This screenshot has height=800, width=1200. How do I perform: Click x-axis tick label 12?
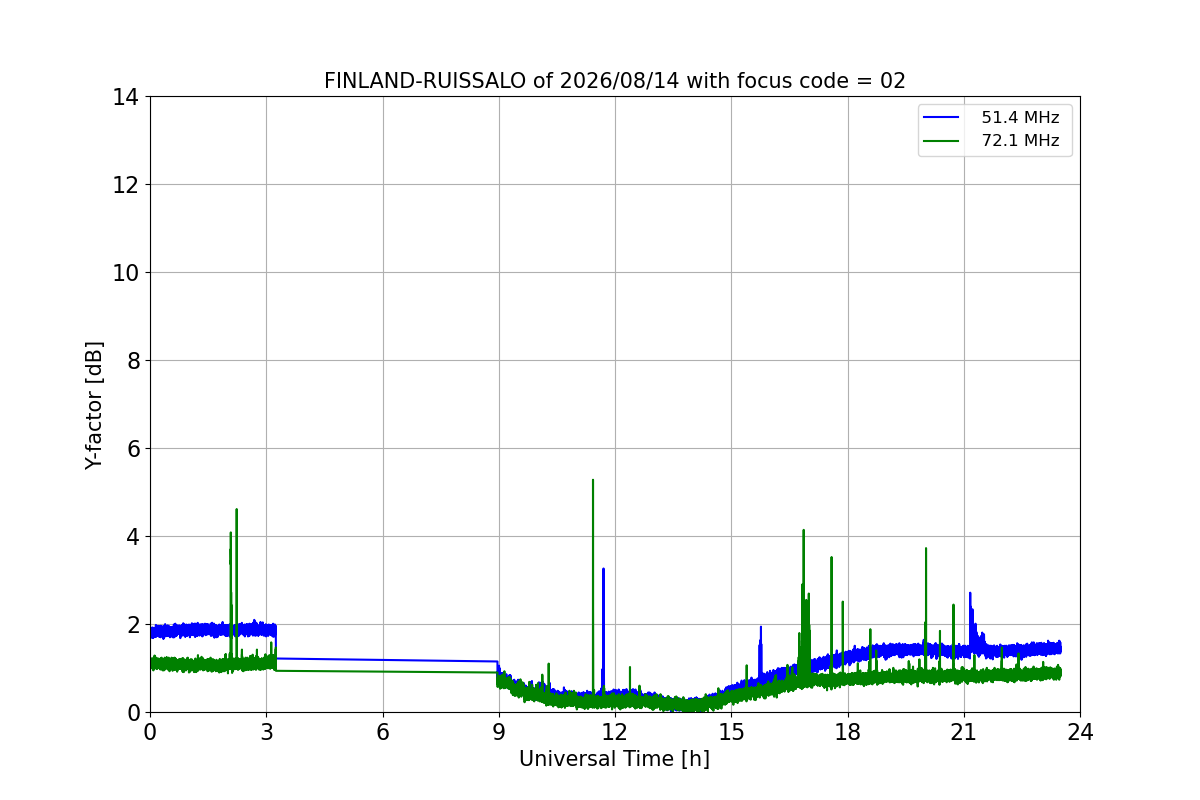pyautogui.click(x=615, y=732)
